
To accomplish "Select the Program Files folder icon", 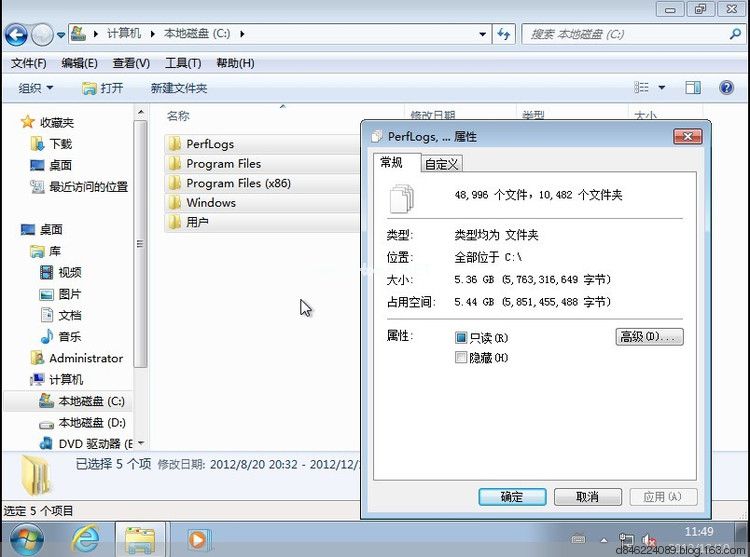I will click(x=175, y=164).
